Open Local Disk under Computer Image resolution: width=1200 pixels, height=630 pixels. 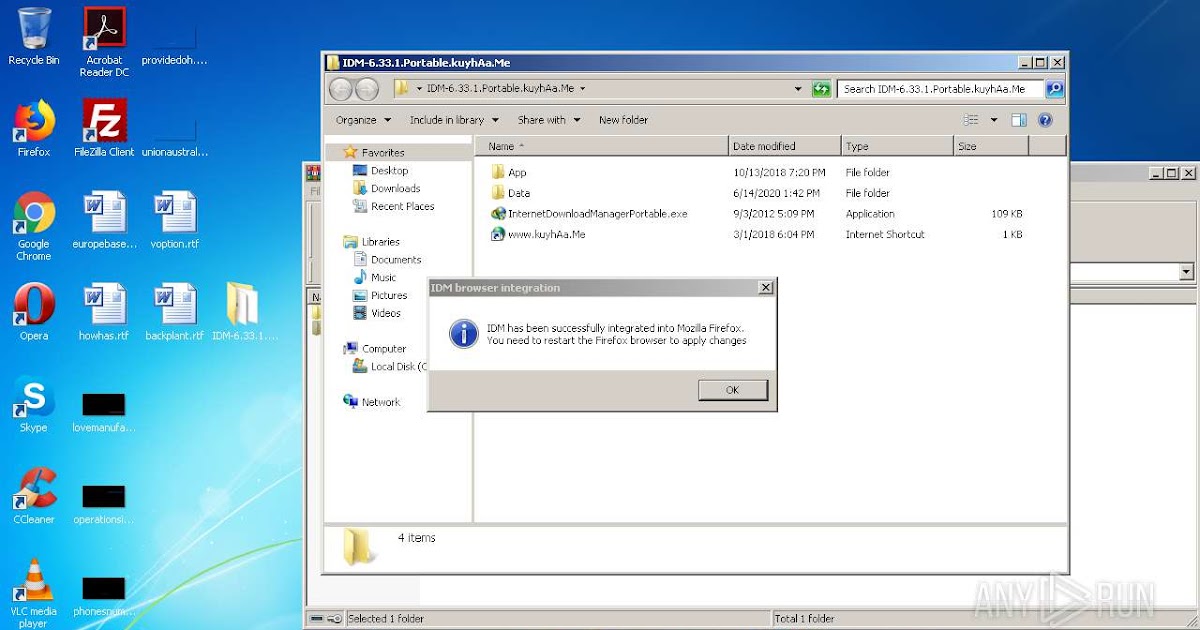tap(392, 367)
